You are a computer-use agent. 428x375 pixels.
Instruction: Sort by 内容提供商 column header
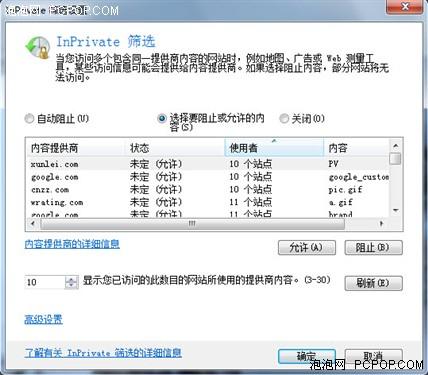tap(75, 148)
